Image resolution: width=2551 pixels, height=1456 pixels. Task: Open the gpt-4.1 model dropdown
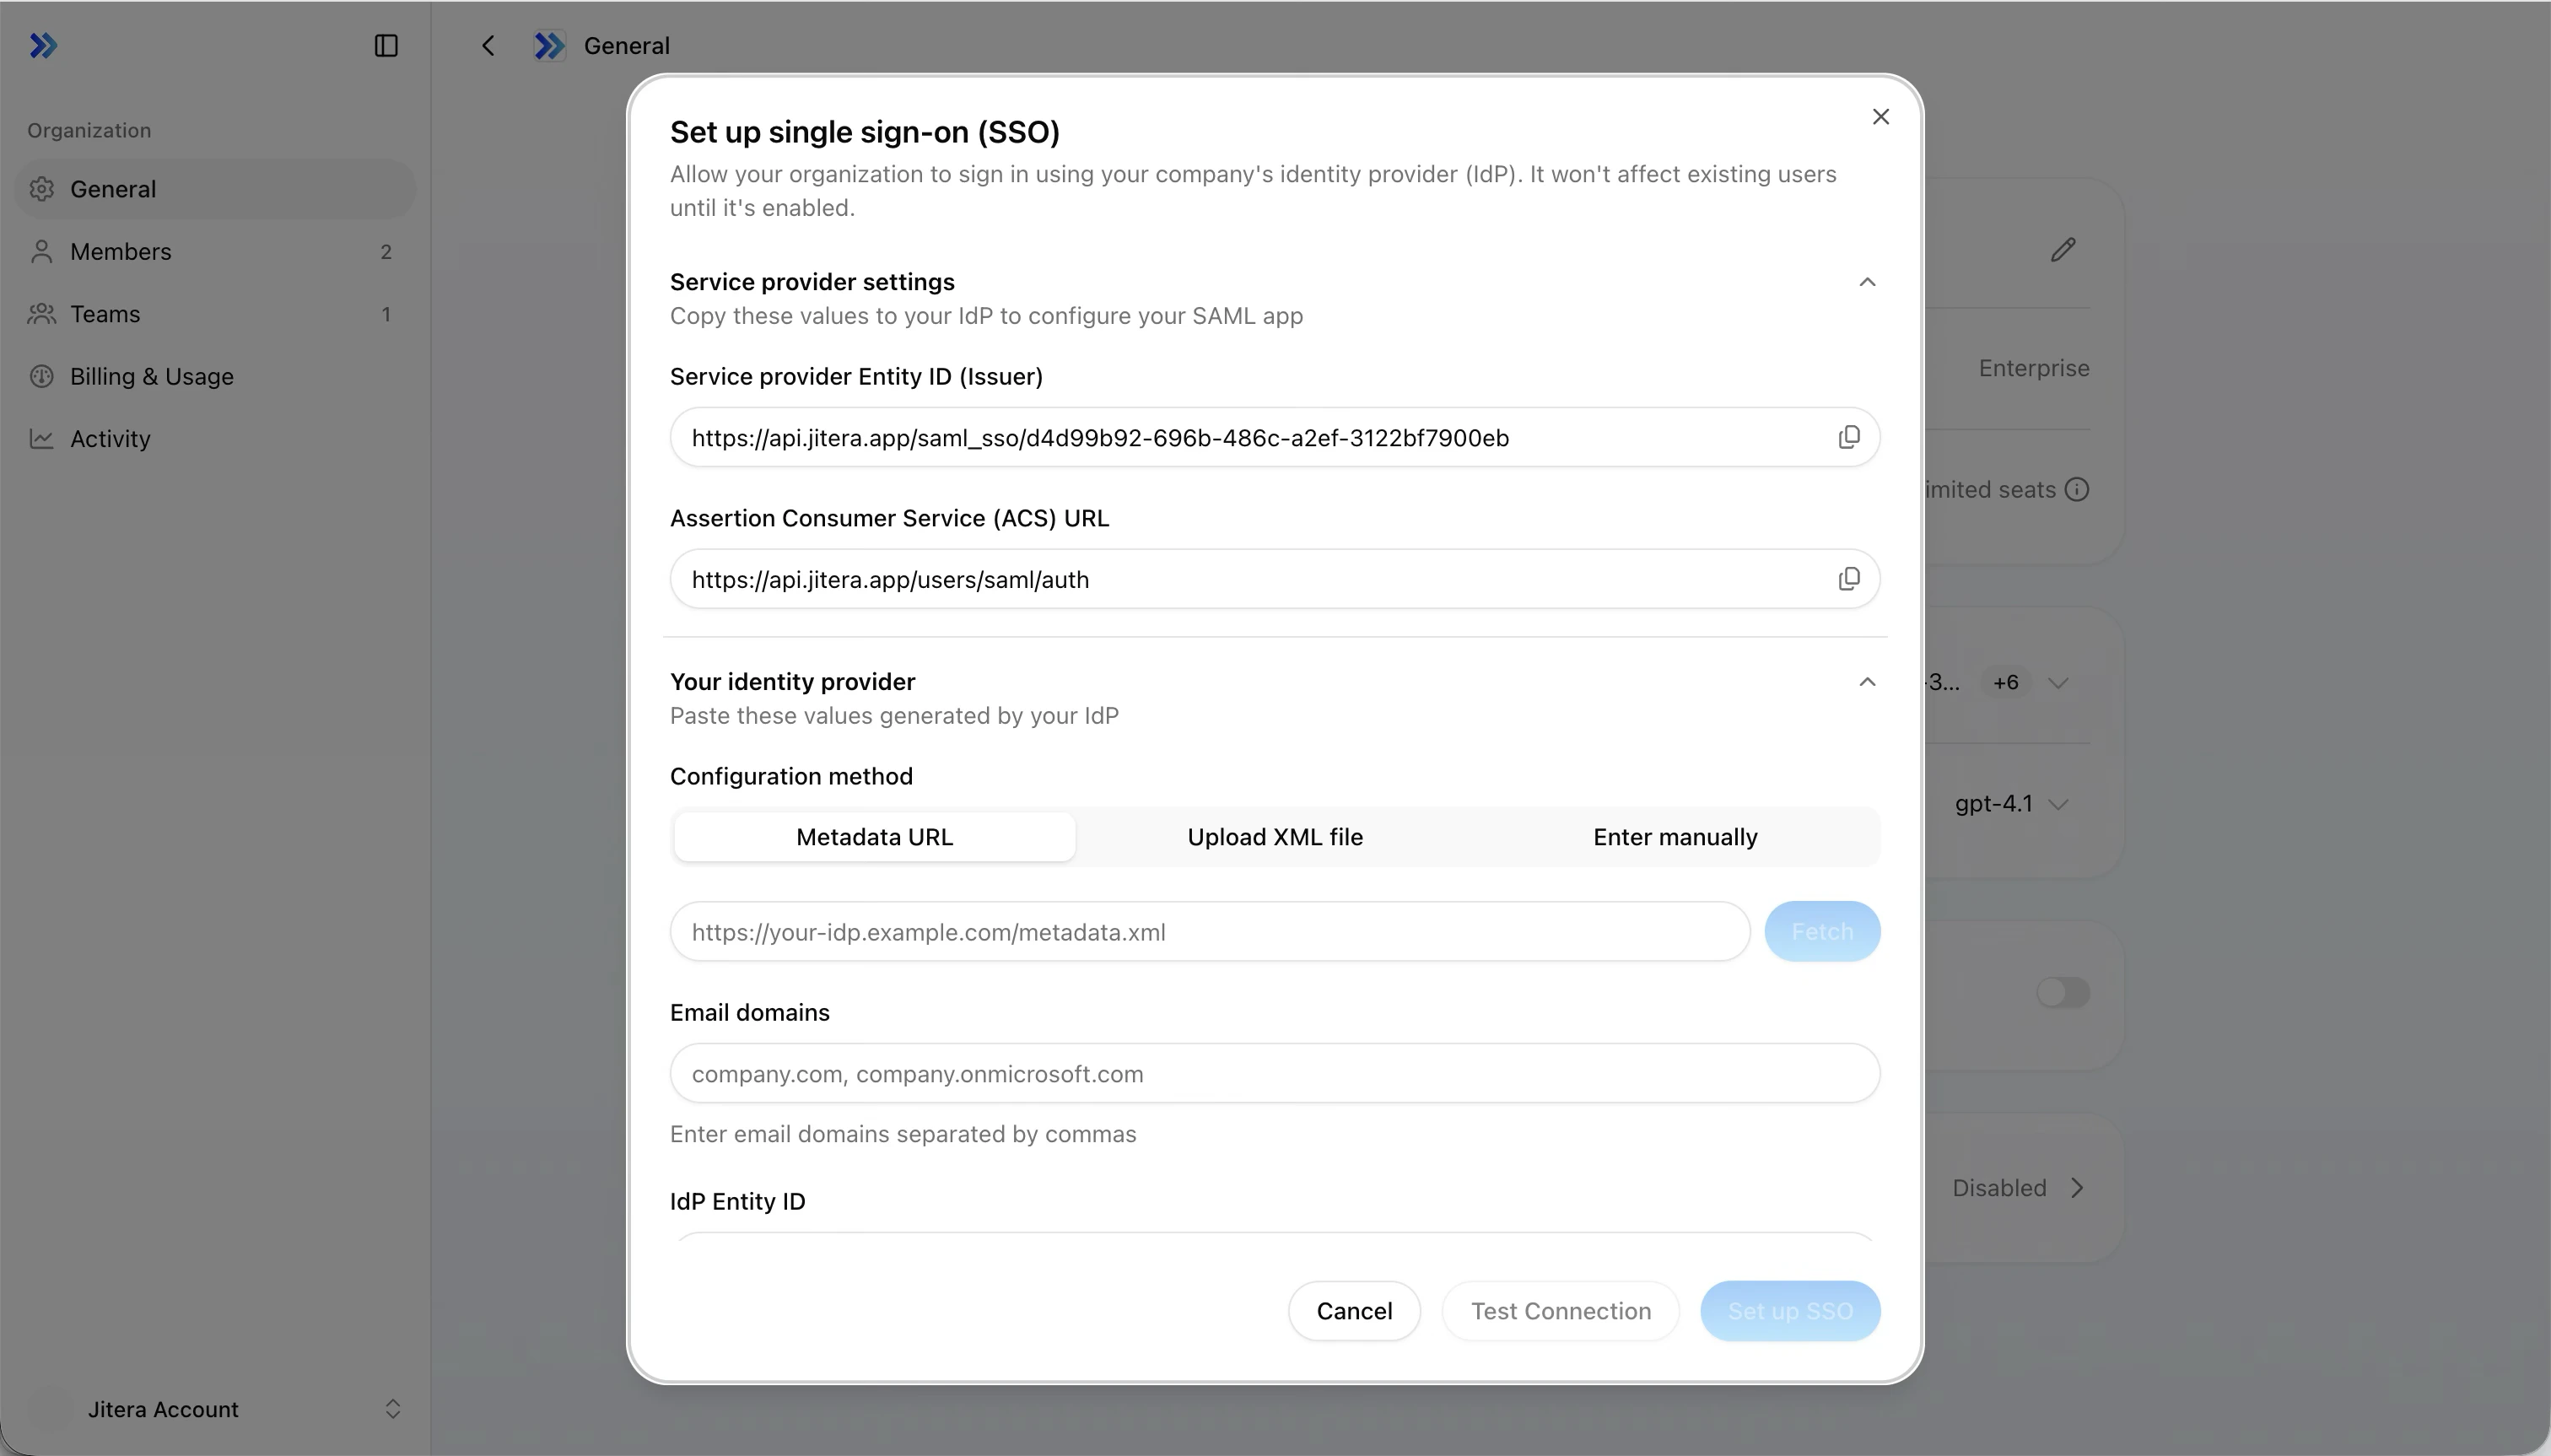pos(2011,804)
